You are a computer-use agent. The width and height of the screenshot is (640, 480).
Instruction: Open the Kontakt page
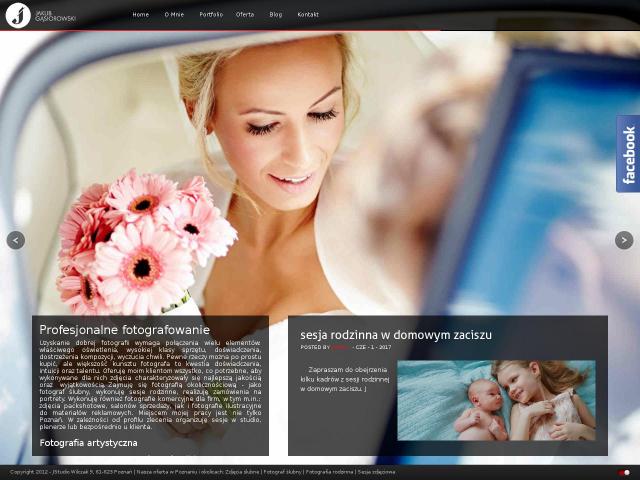pos(308,14)
